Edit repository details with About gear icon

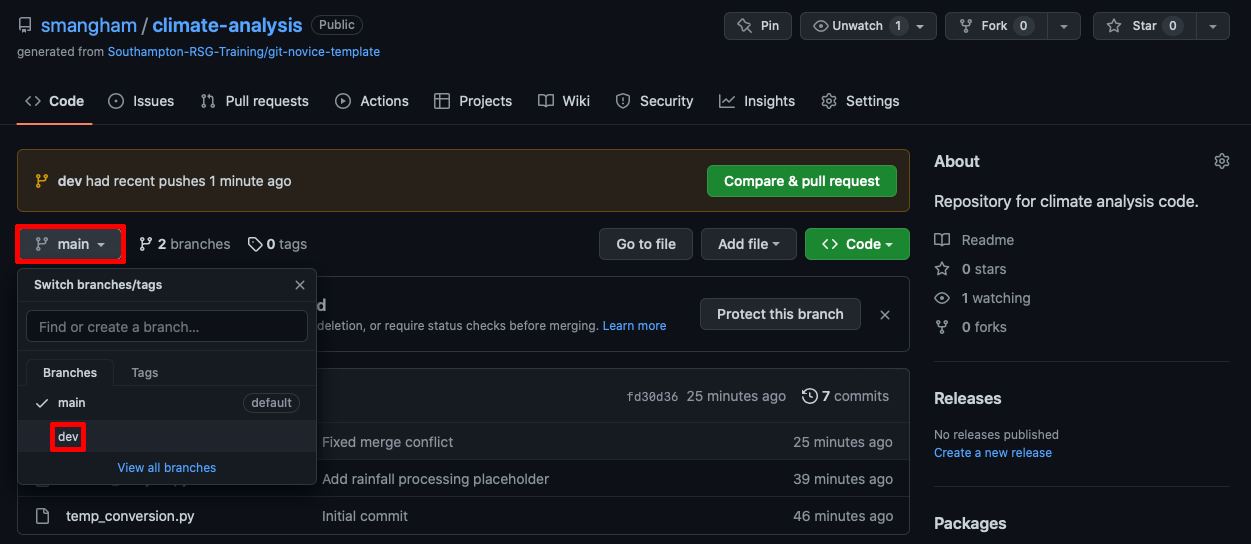coord(1222,161)
